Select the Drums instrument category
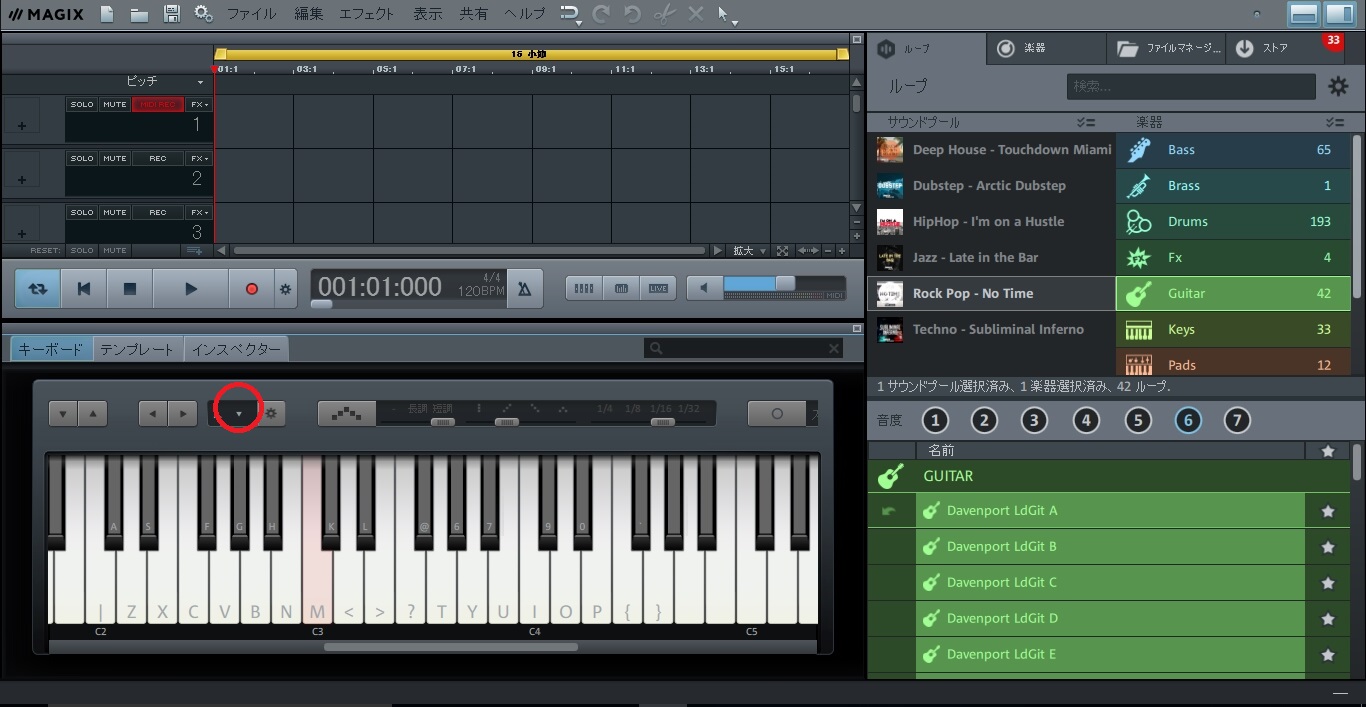The image size is (1366, 707). click(x=1233, y=222)
